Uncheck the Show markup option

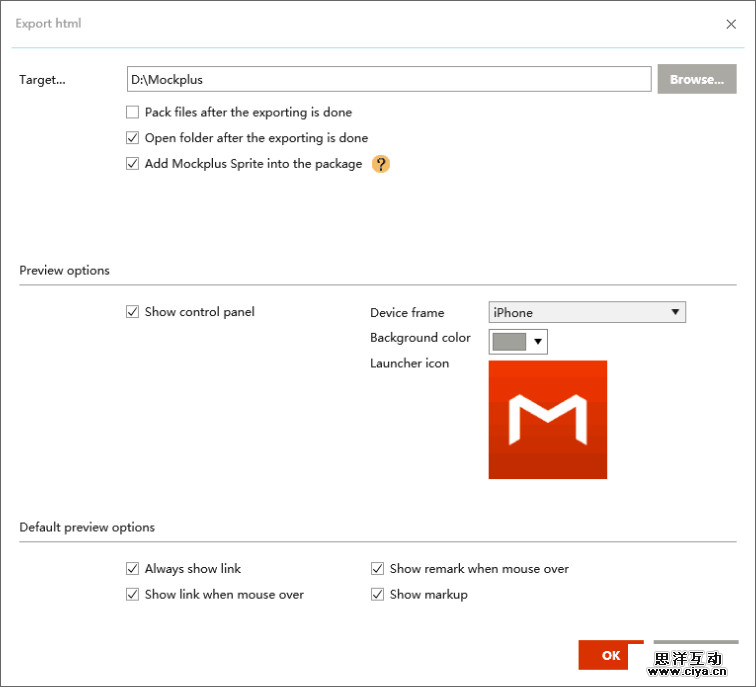coord(378,594)
